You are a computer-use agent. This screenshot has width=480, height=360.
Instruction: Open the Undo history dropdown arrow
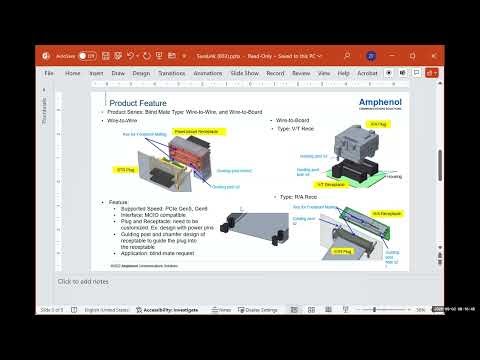[x=137, y=56]
